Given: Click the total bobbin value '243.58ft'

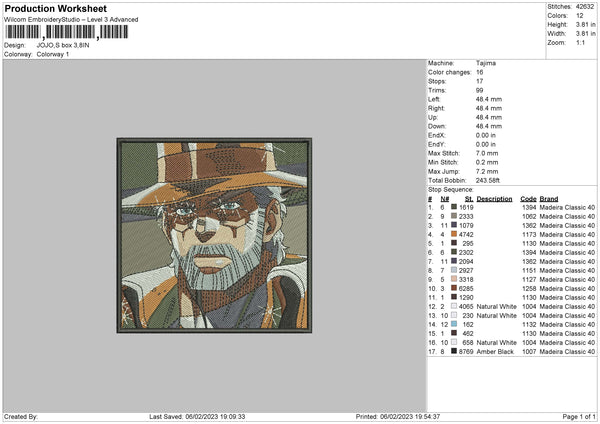Looking at the screenshot, I should coord(488,180).
